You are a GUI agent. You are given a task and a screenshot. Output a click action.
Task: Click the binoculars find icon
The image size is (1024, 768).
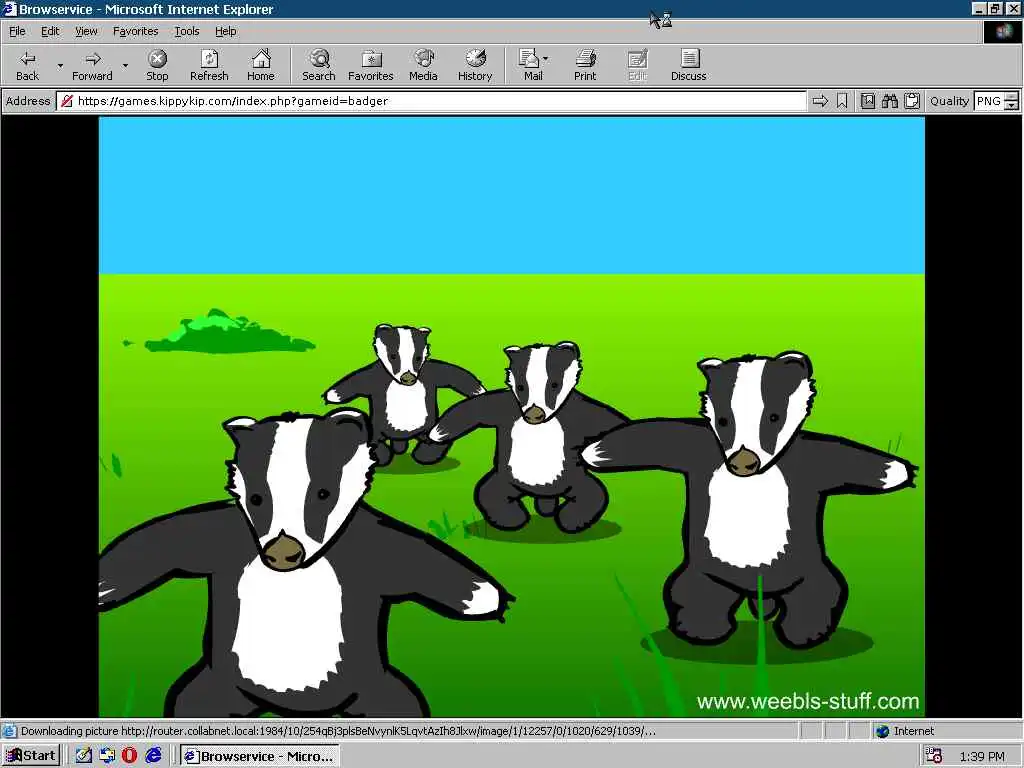tap(889, 101)
